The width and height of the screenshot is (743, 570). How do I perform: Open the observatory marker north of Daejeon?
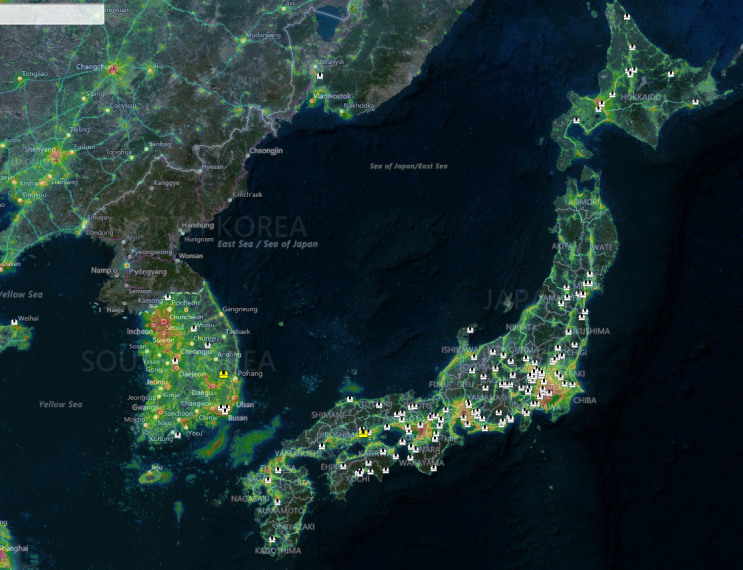tap(175, 362)
